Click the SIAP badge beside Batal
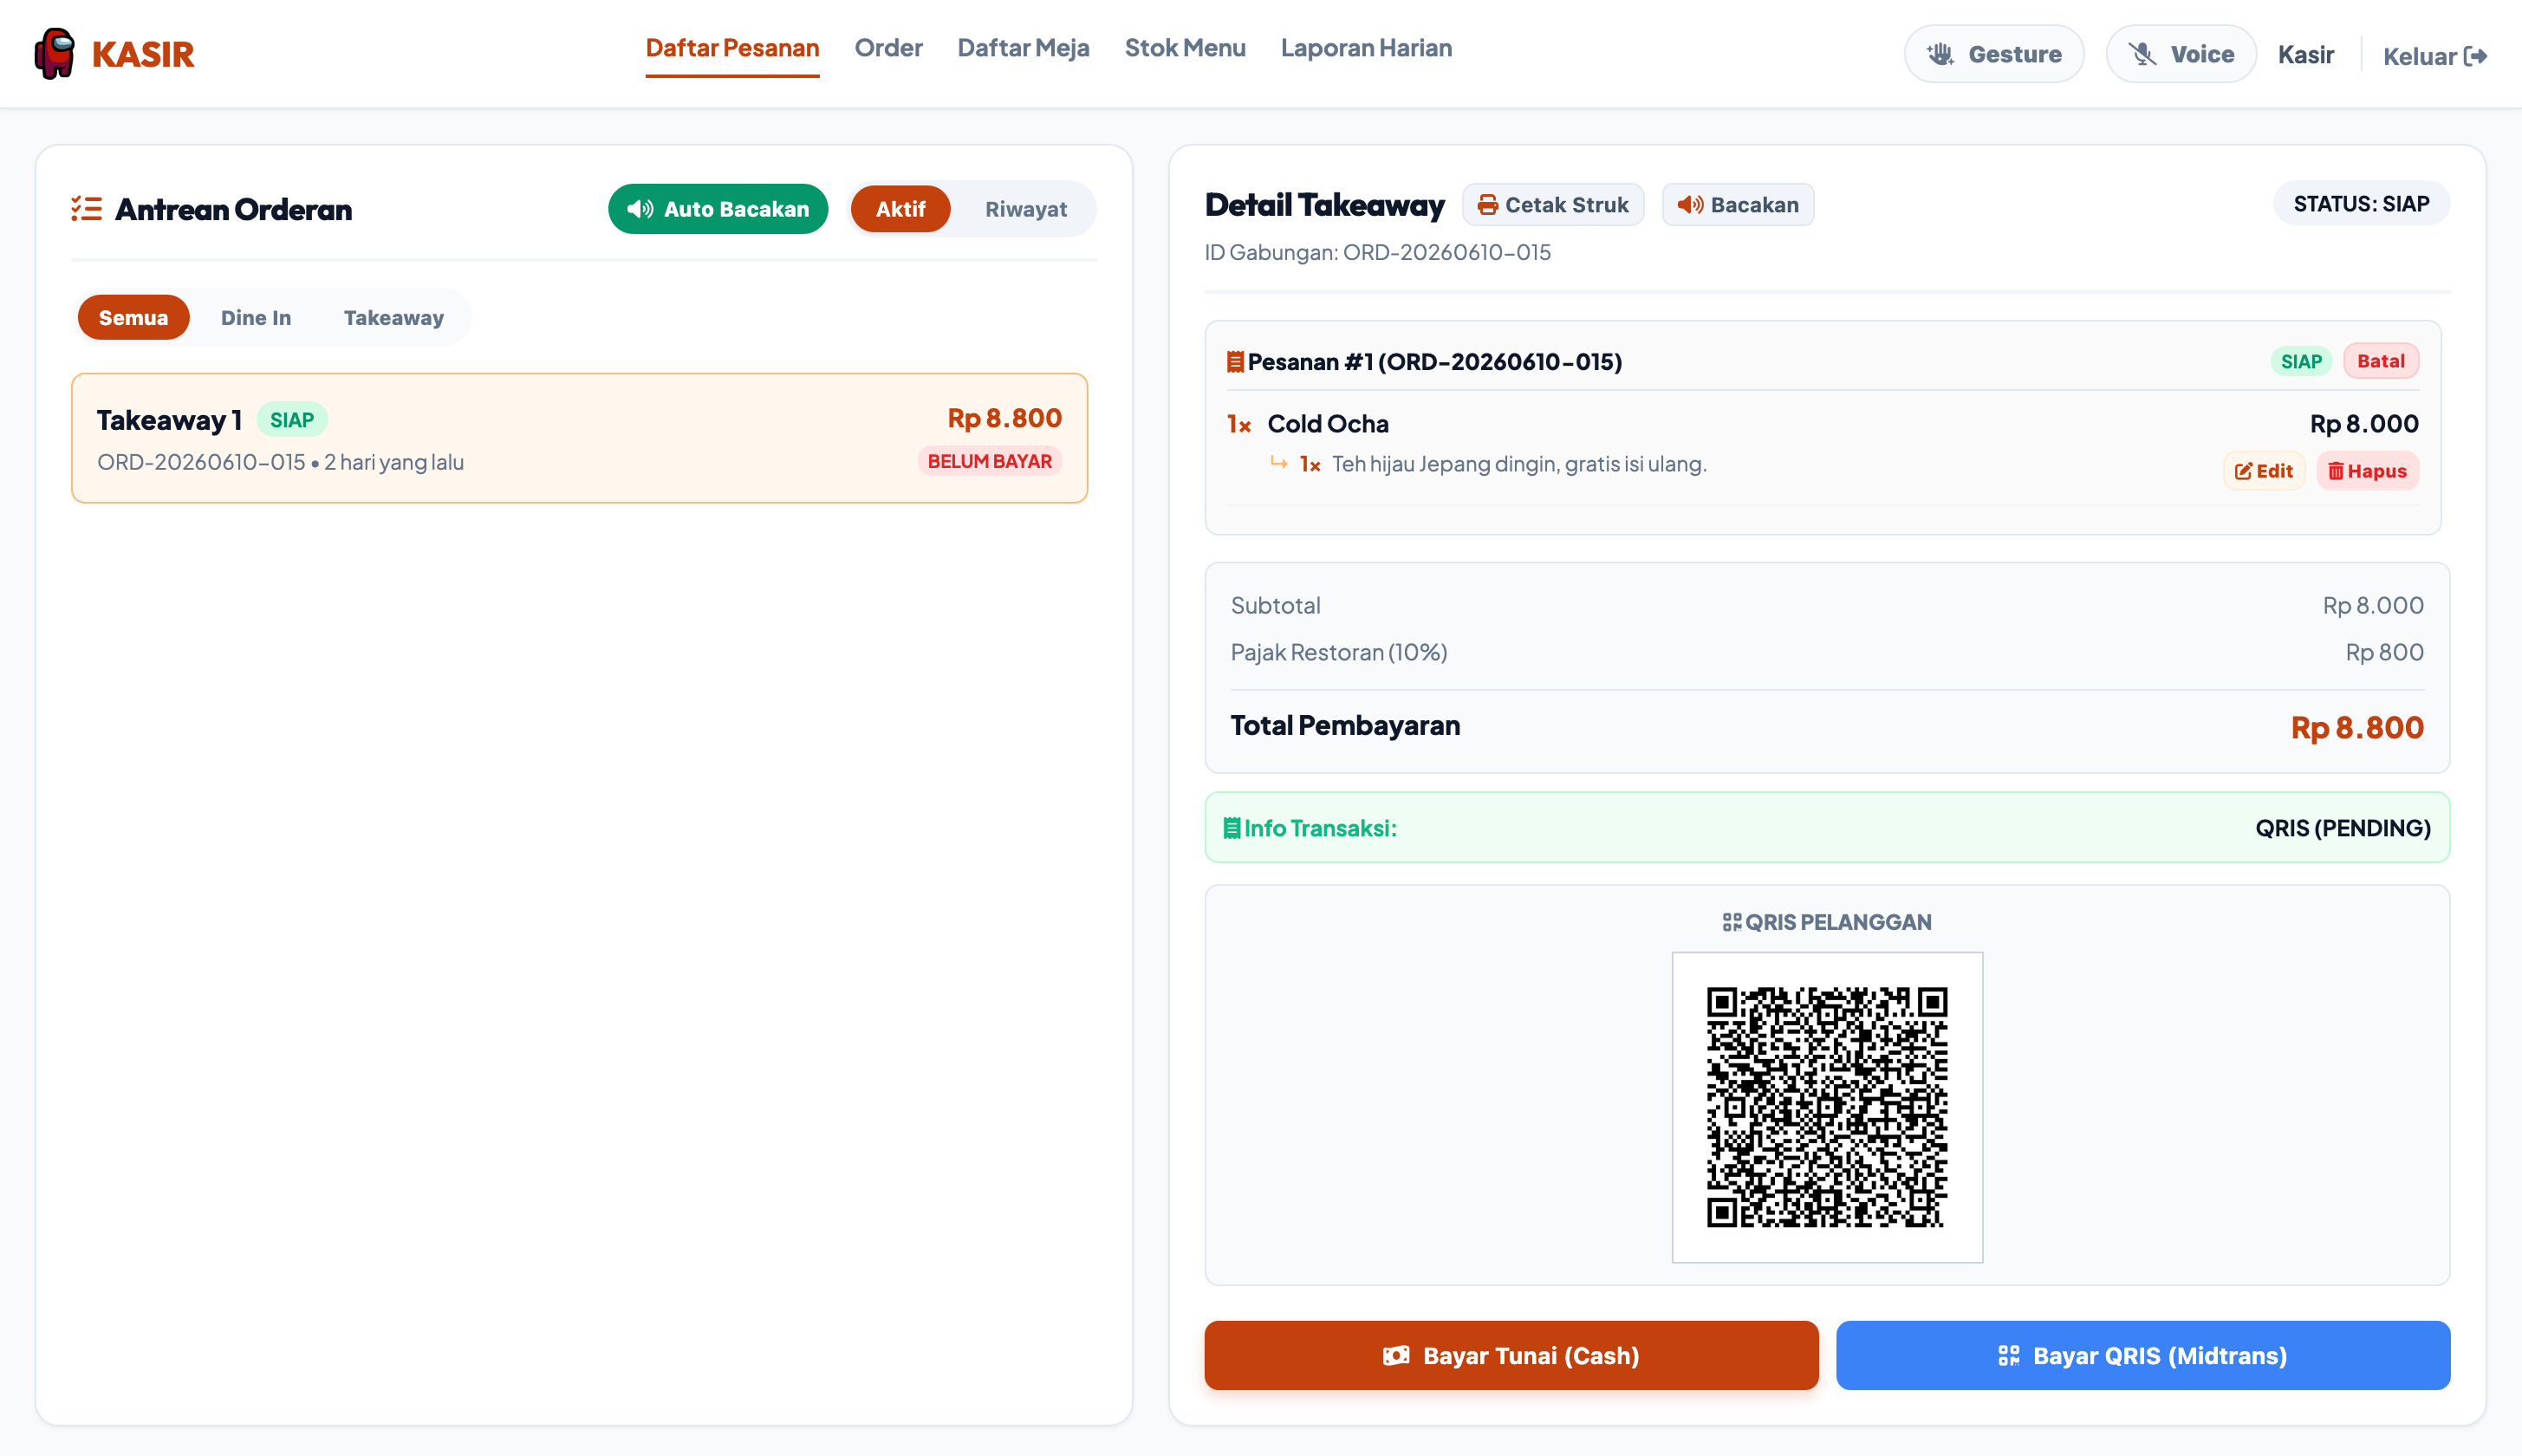The width and height of the screenshot is (2522, 1456). click(x=2301, y=361)
